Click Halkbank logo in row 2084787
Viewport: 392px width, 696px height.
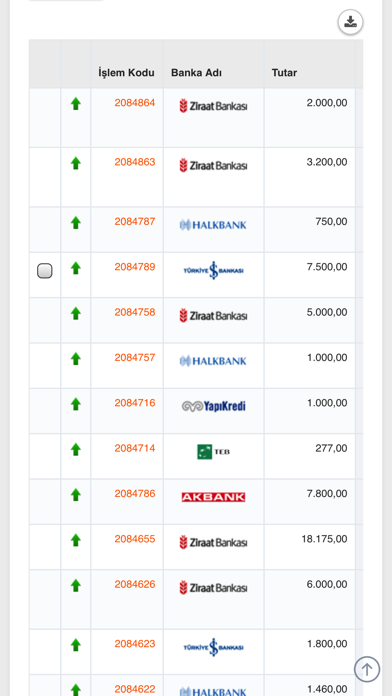click(213, 225)
